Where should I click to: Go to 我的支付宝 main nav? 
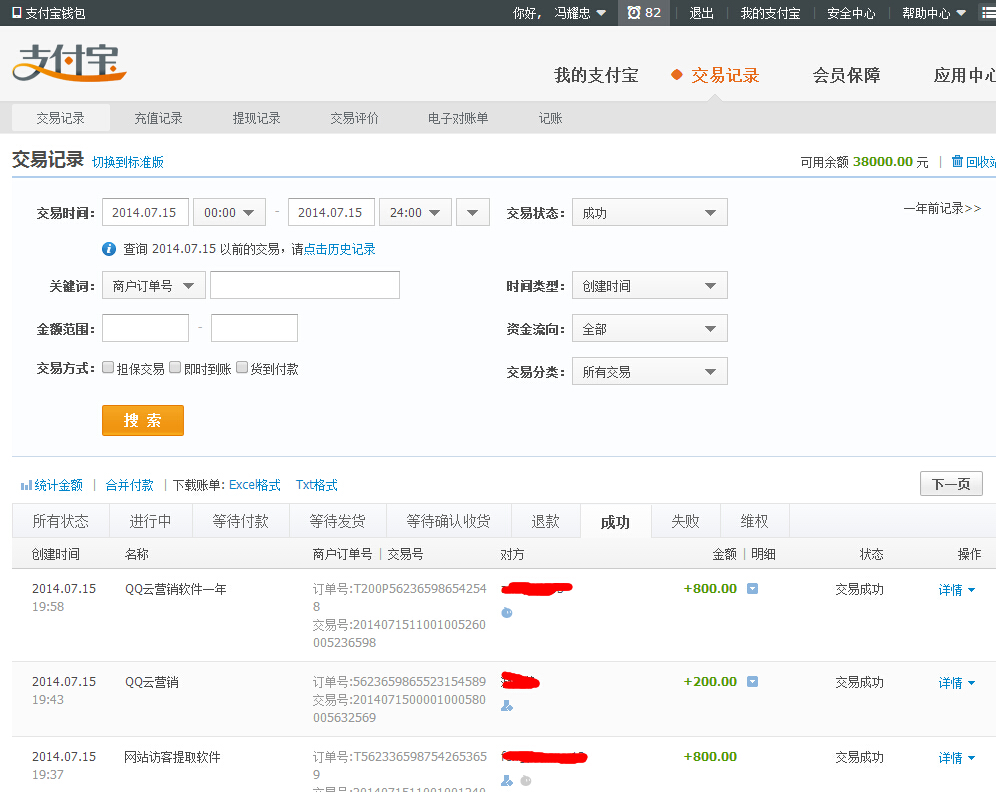[x=596, y=75]
